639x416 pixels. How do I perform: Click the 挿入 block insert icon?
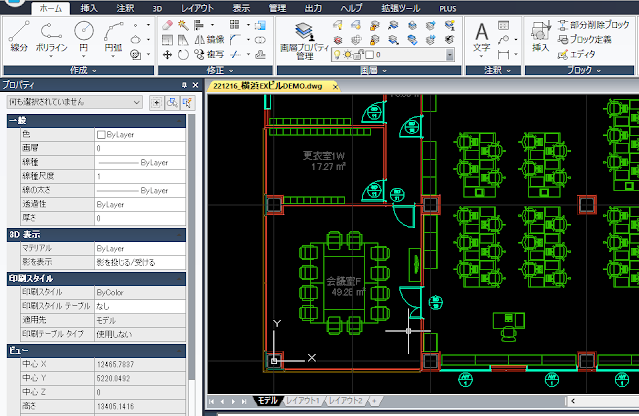click(540, 37)
